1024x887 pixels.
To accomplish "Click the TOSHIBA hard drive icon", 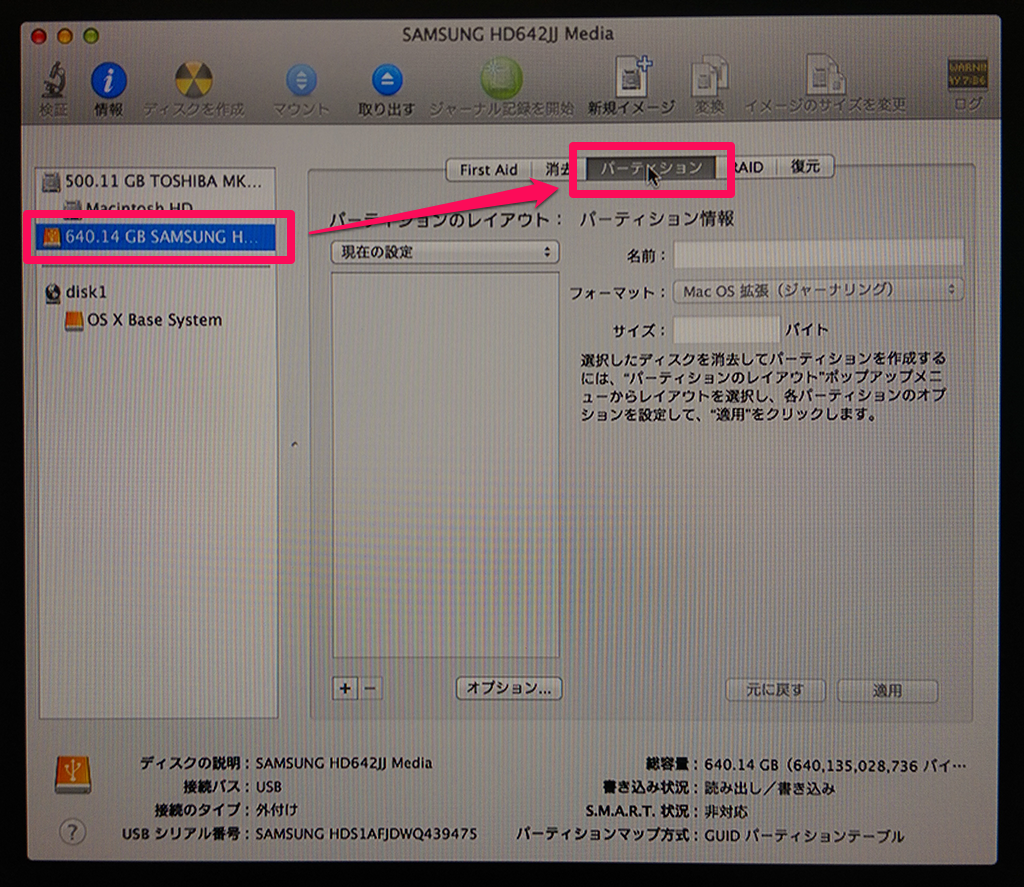I will [51, 181].
